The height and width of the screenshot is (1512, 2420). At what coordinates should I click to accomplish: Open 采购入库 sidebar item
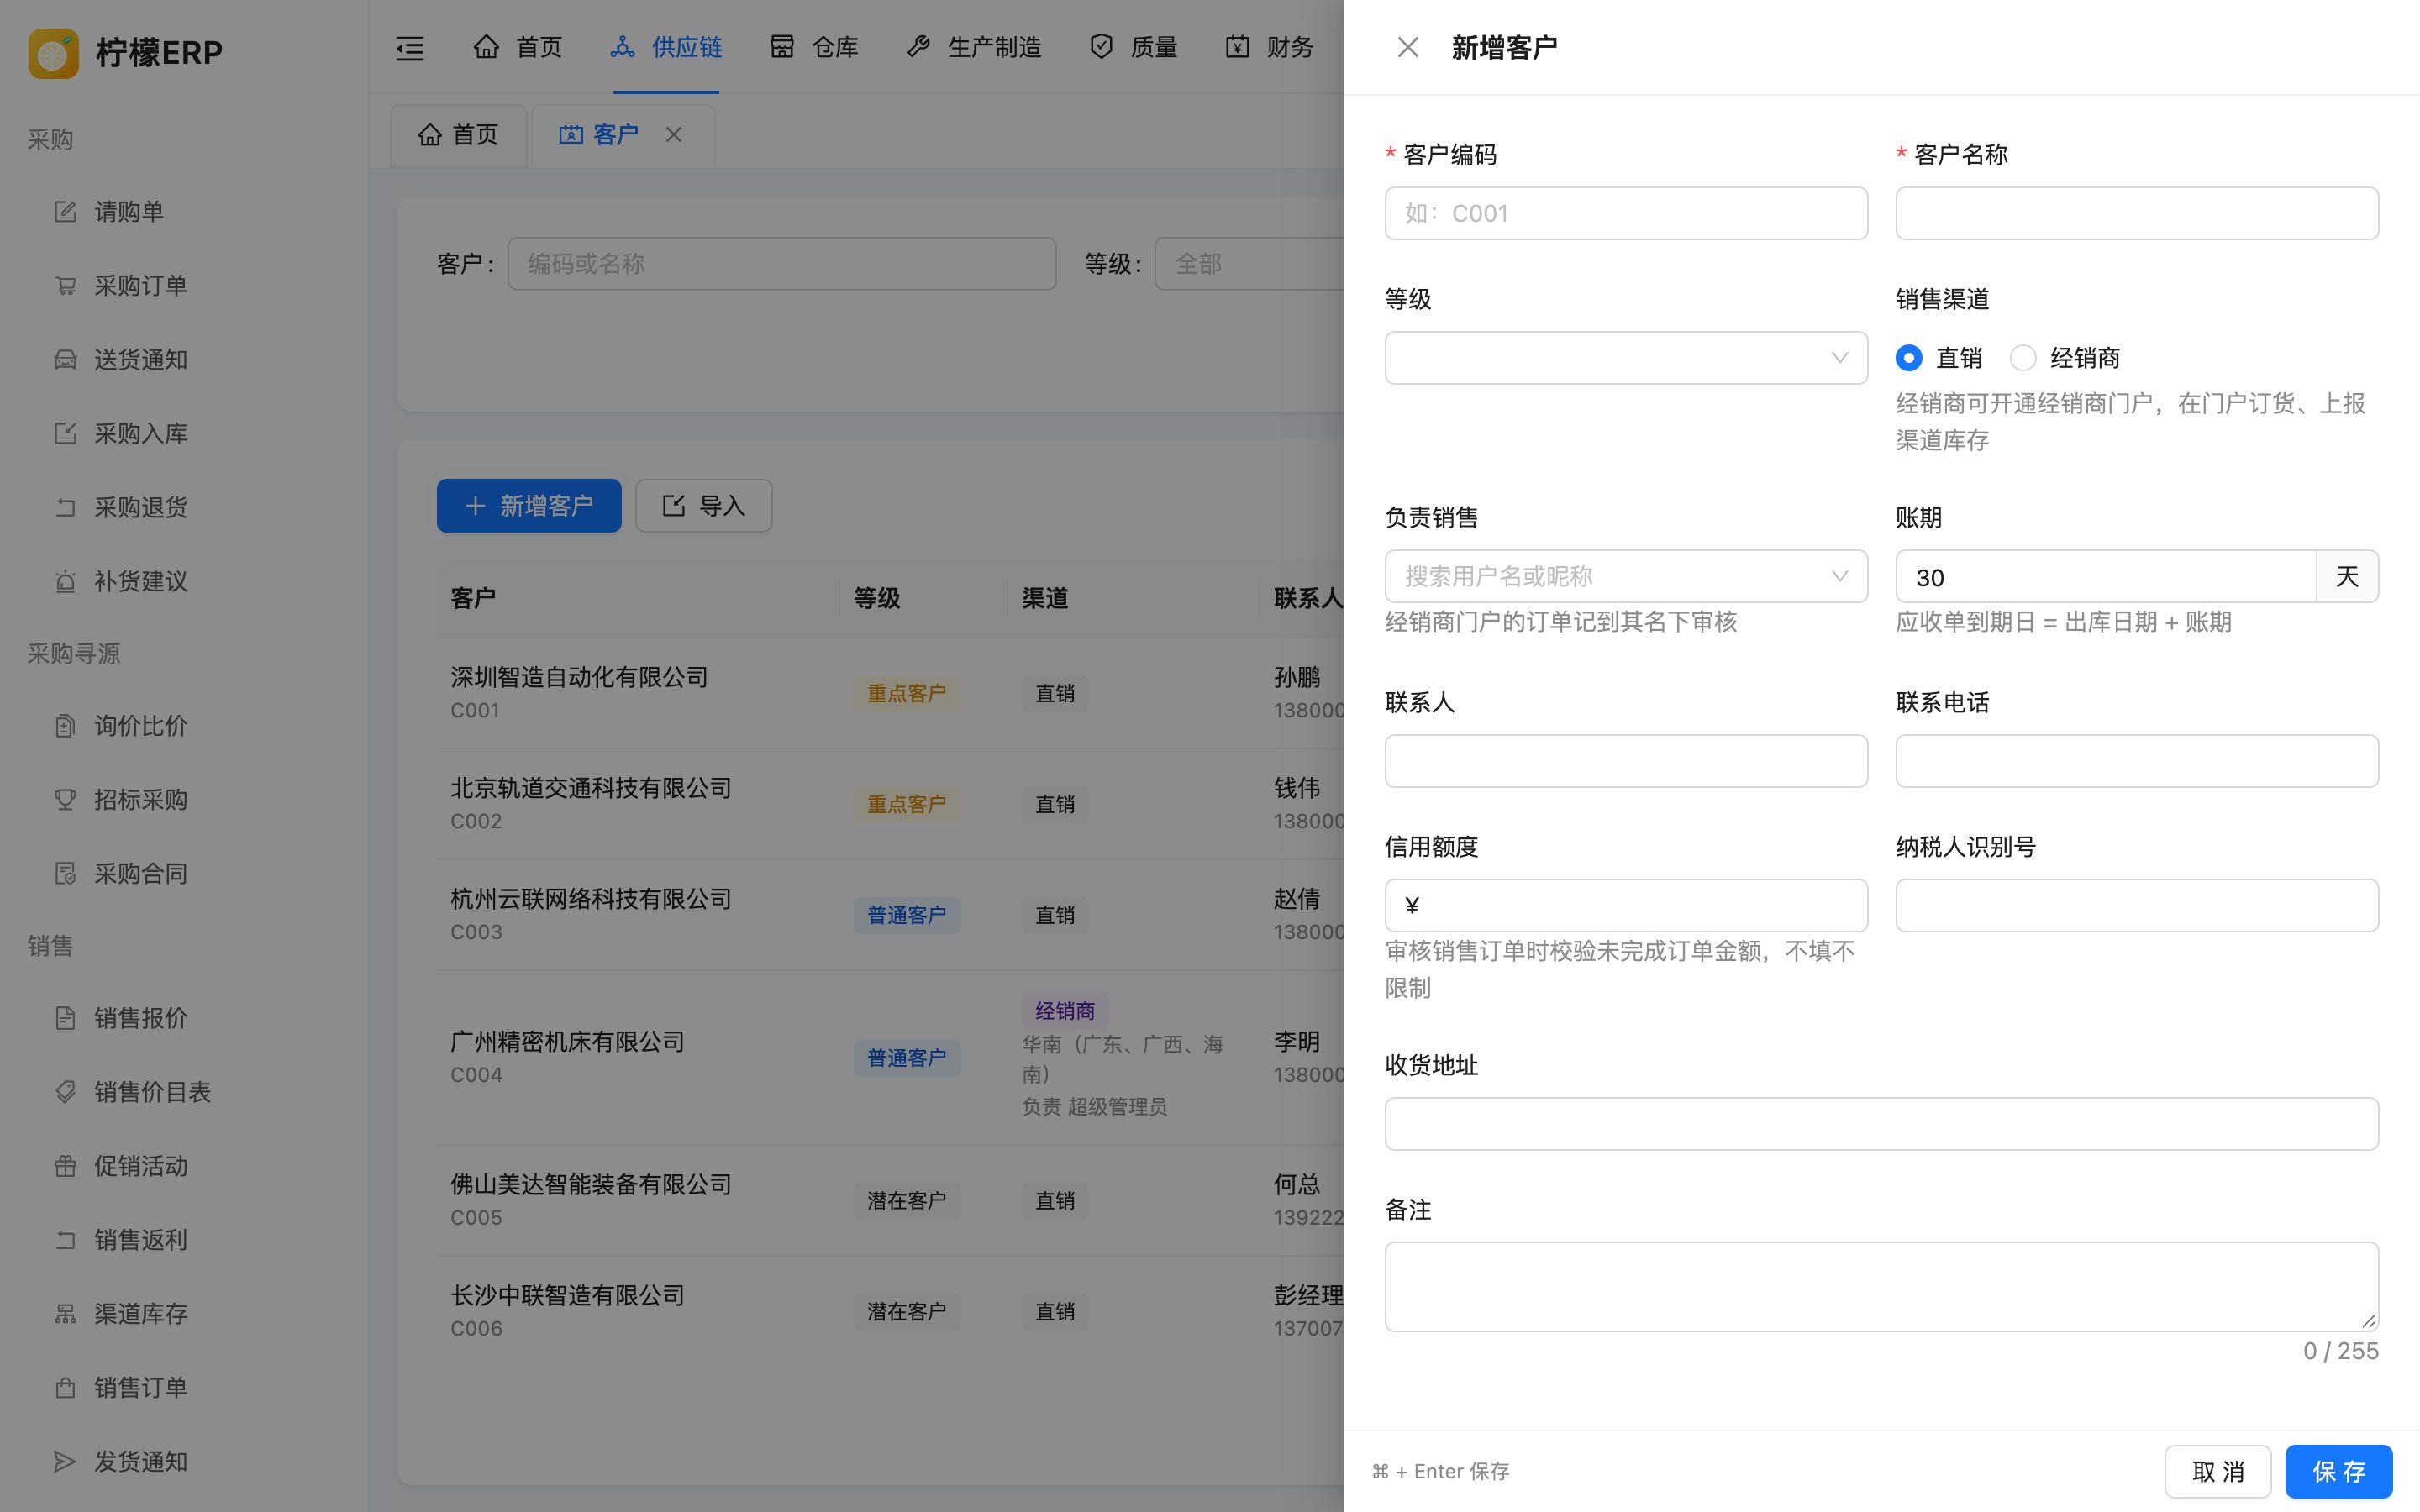click(184, 433)
